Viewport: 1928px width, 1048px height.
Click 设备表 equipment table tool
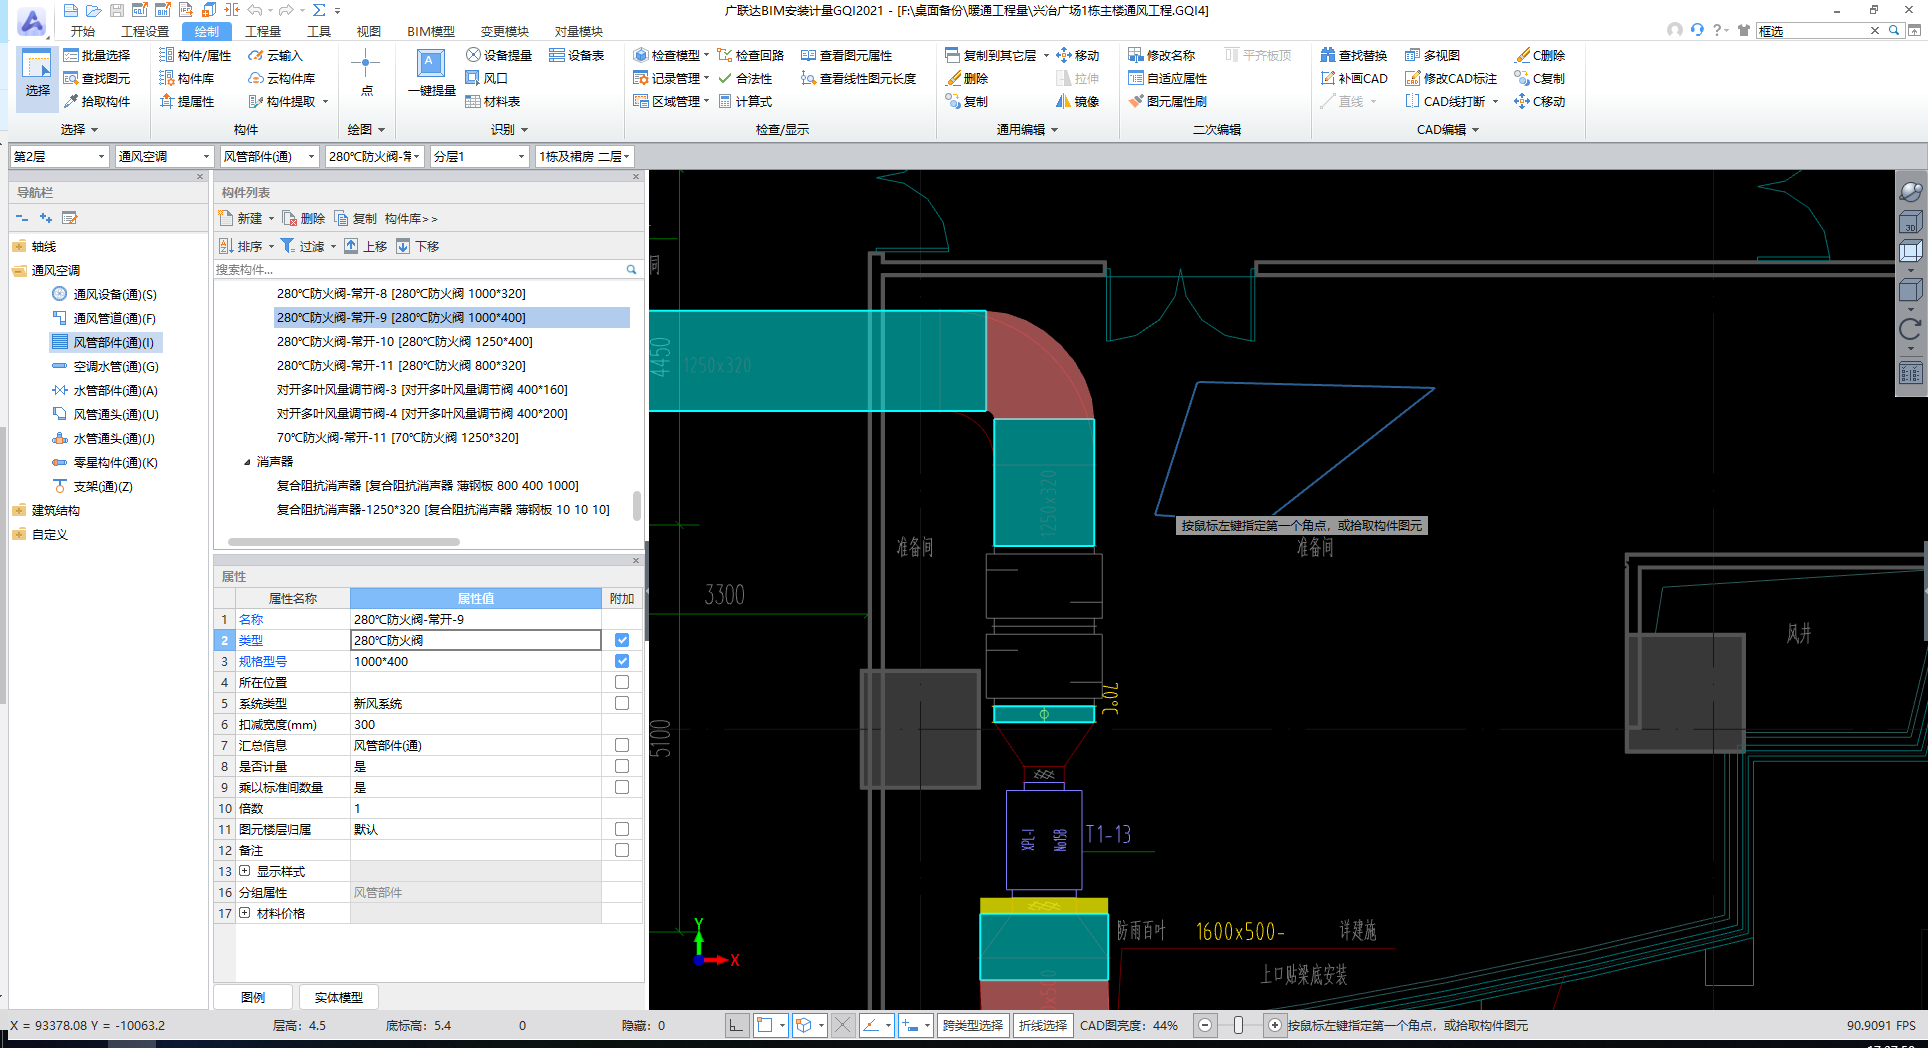tap(577, 55)
